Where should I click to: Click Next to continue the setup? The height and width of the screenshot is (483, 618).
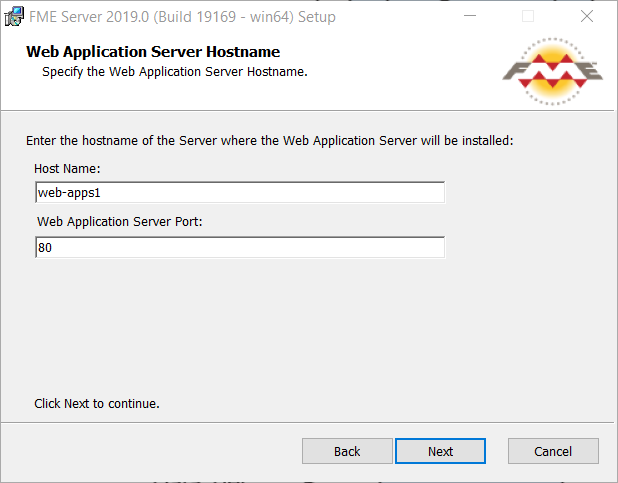coord(440,451)
